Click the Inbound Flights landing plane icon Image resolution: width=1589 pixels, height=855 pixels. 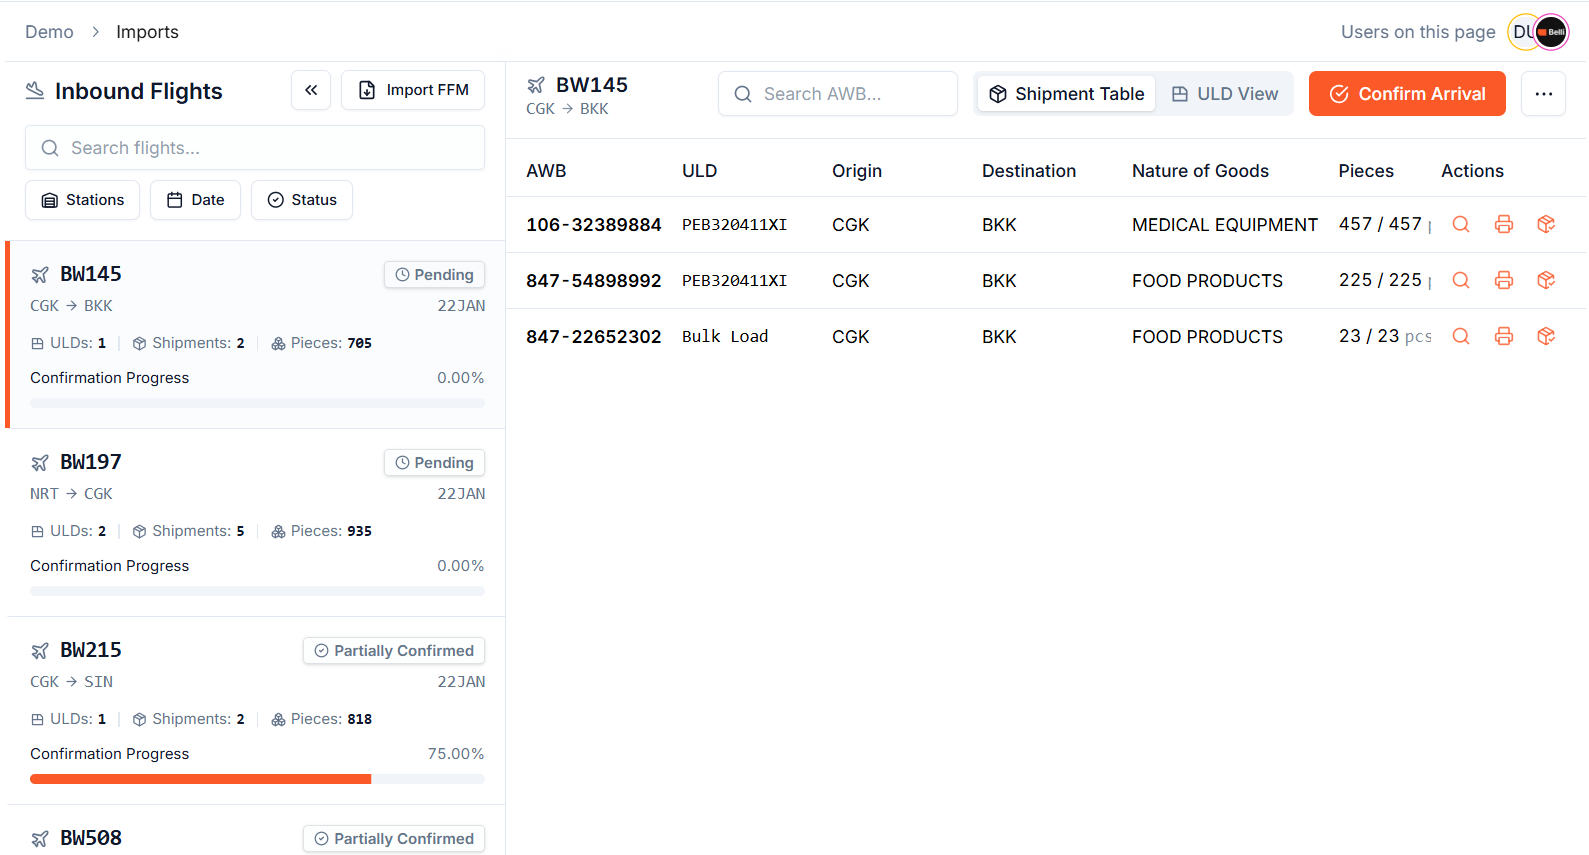pos(35,91)
